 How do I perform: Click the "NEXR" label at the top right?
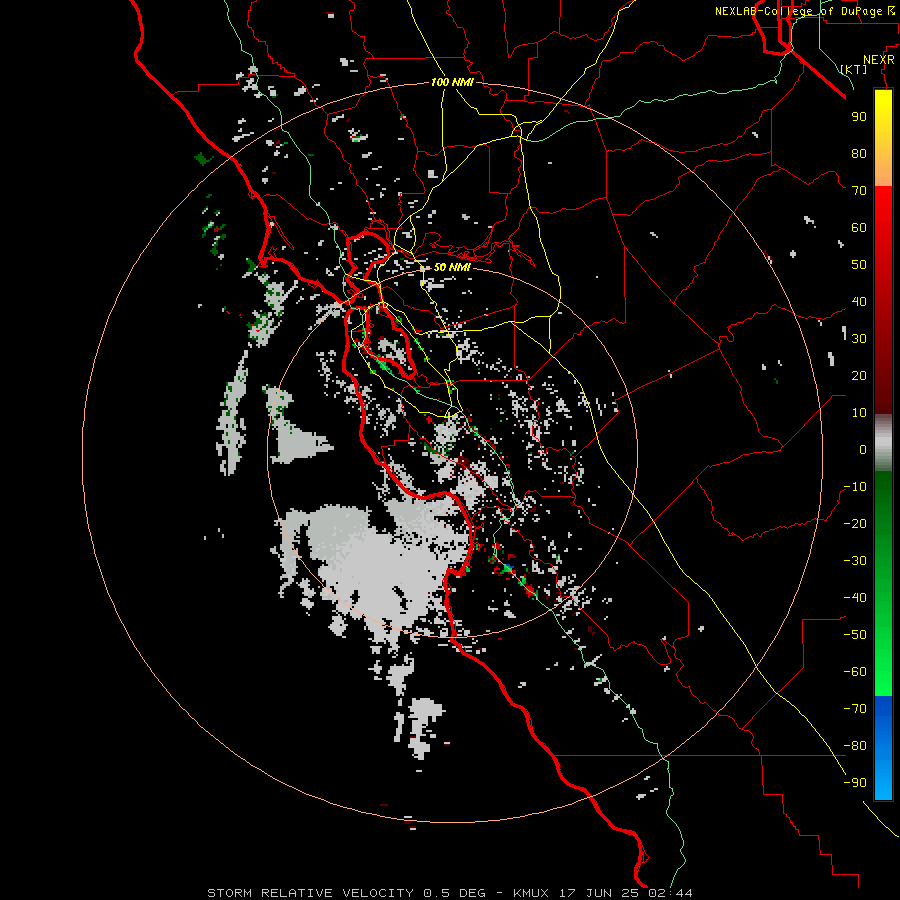click(878, 60)
